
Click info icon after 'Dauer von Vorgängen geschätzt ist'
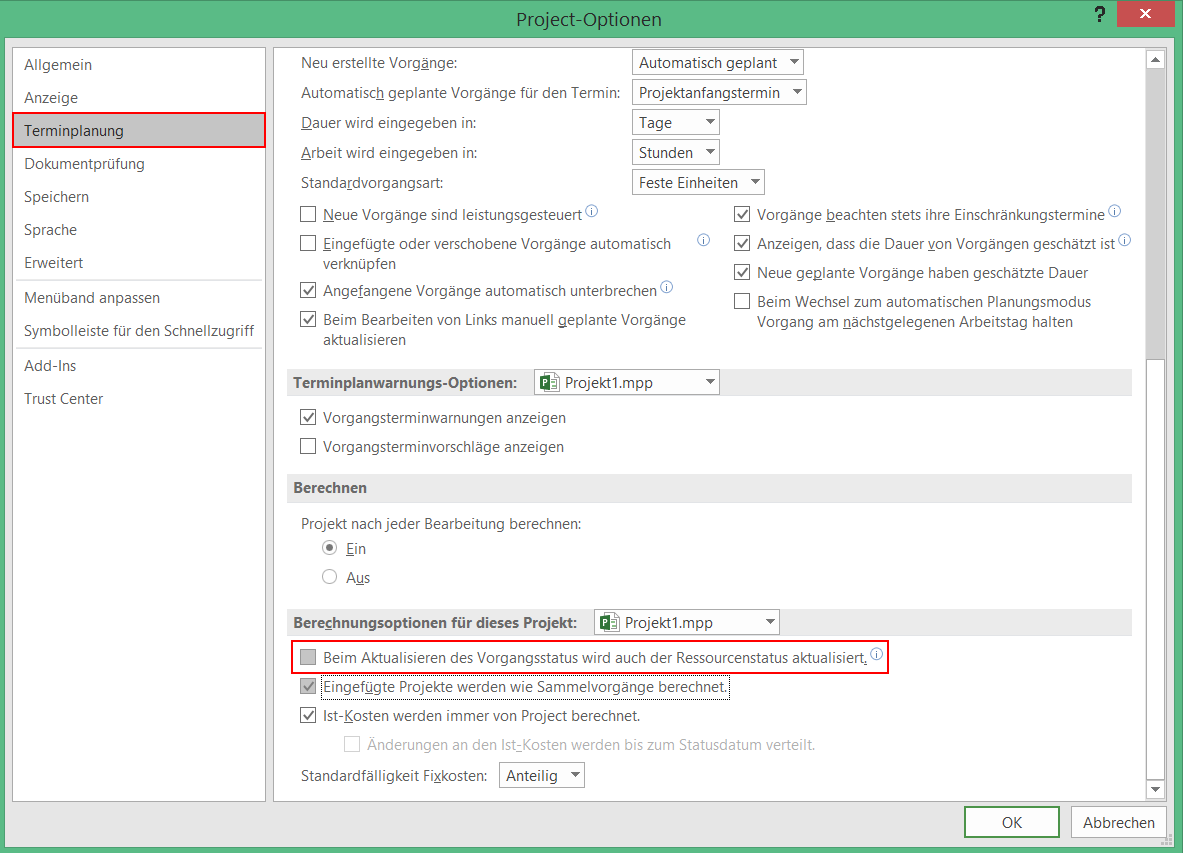pyautogui.click(x=1125, y=241)
